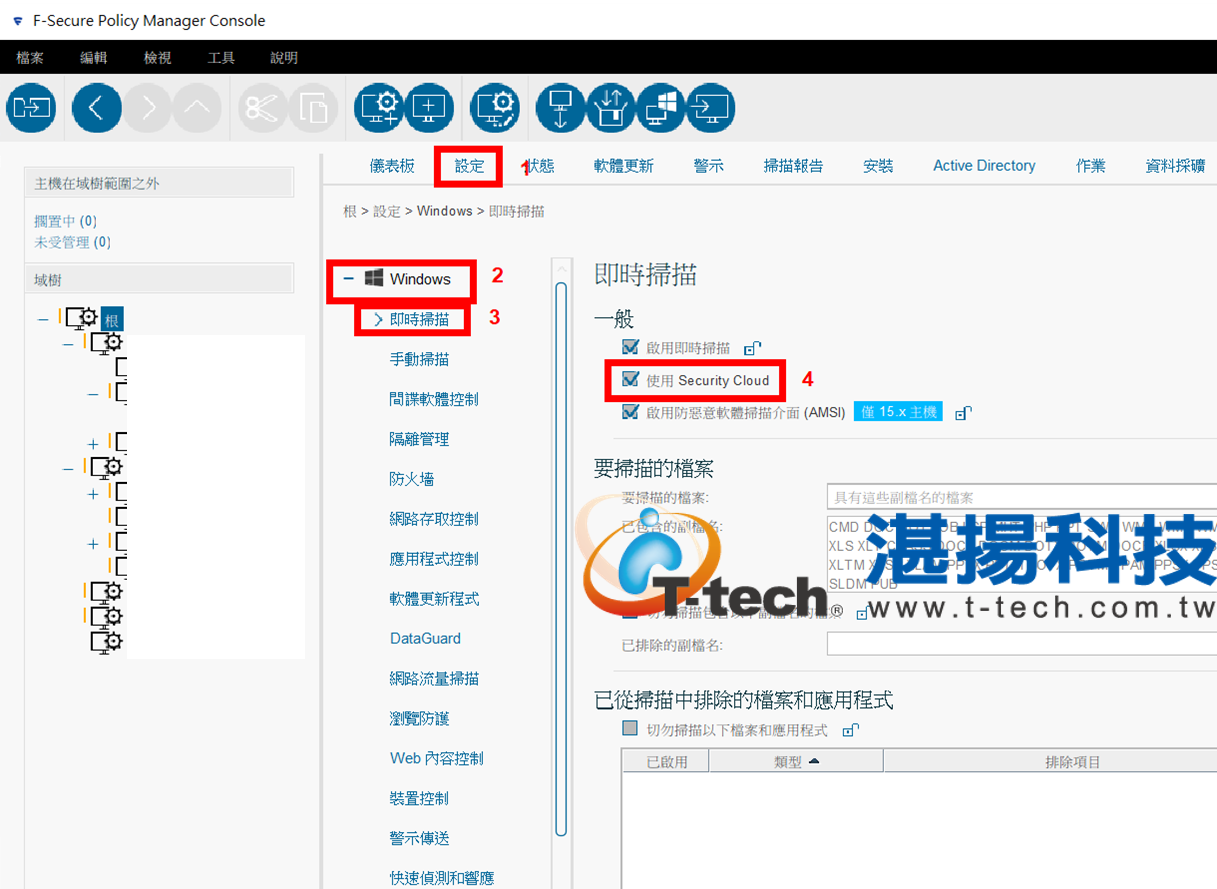The width and height of the screenshot is (1217, 889).
Task: Switch to the 軟體更新 tab
Action: point(624,166)
